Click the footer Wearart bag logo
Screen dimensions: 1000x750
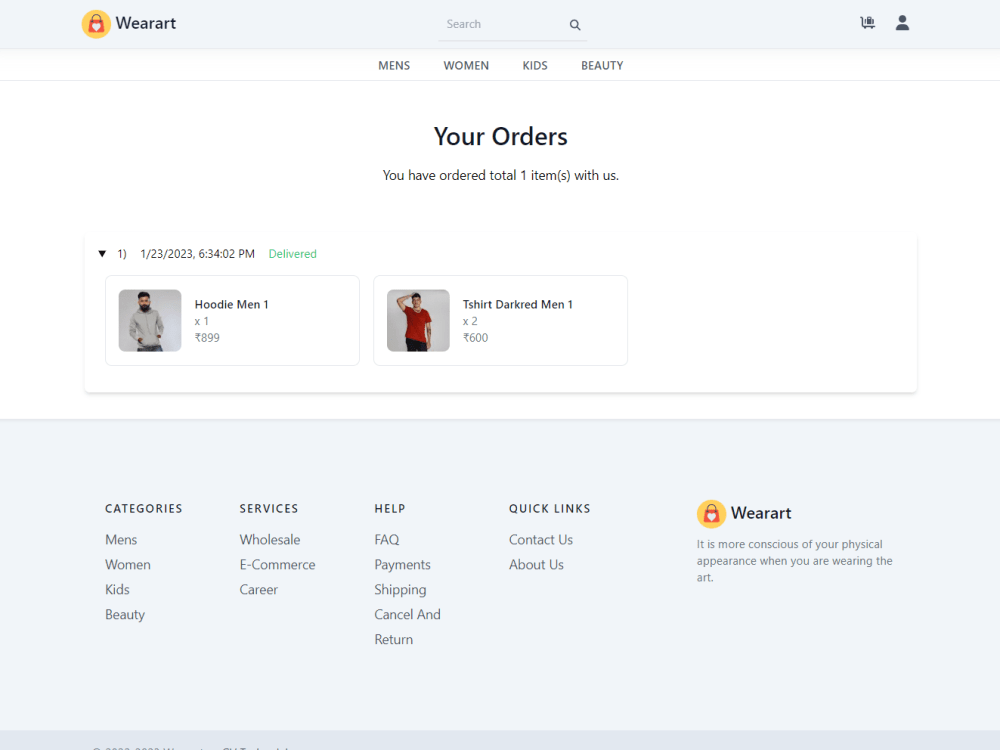[x=711, y=514]
